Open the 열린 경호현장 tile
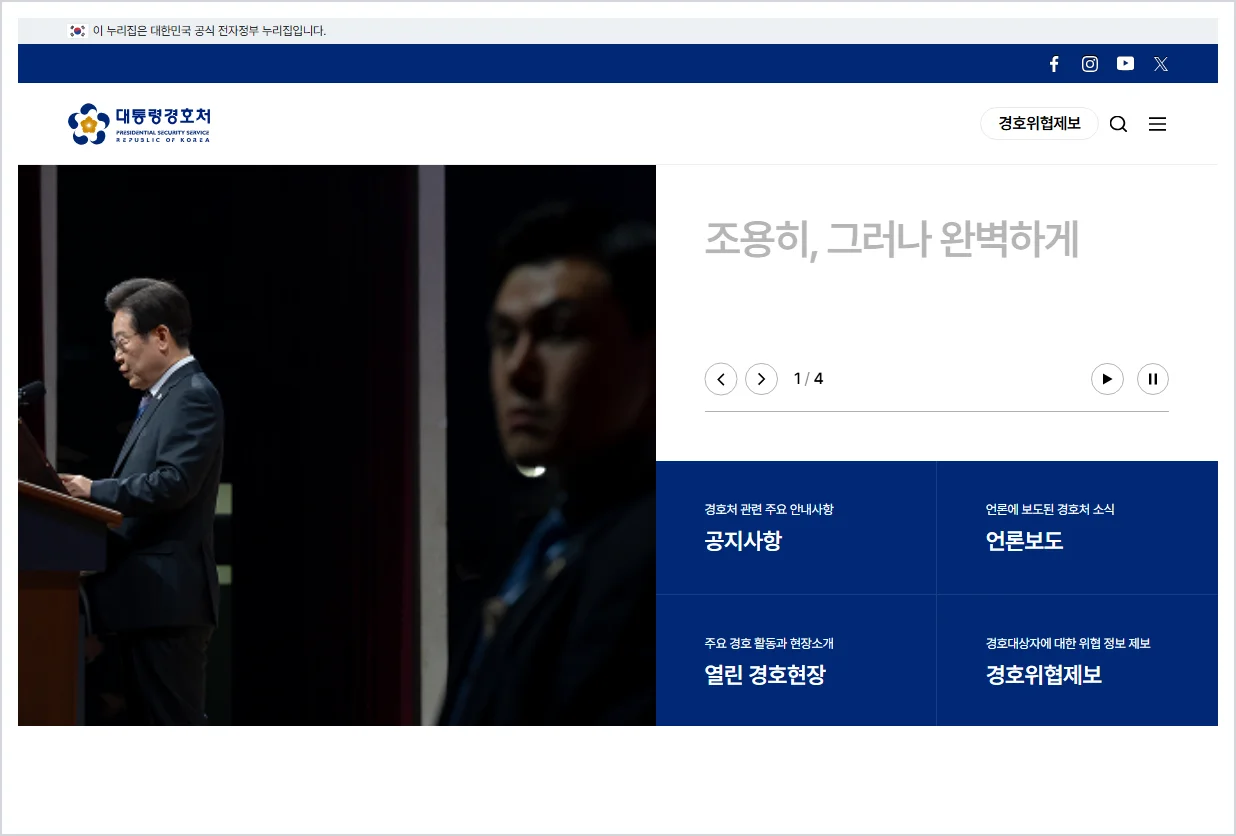Image resolution: width=1236 pixels, height=836 pixels. click(796, 661)
